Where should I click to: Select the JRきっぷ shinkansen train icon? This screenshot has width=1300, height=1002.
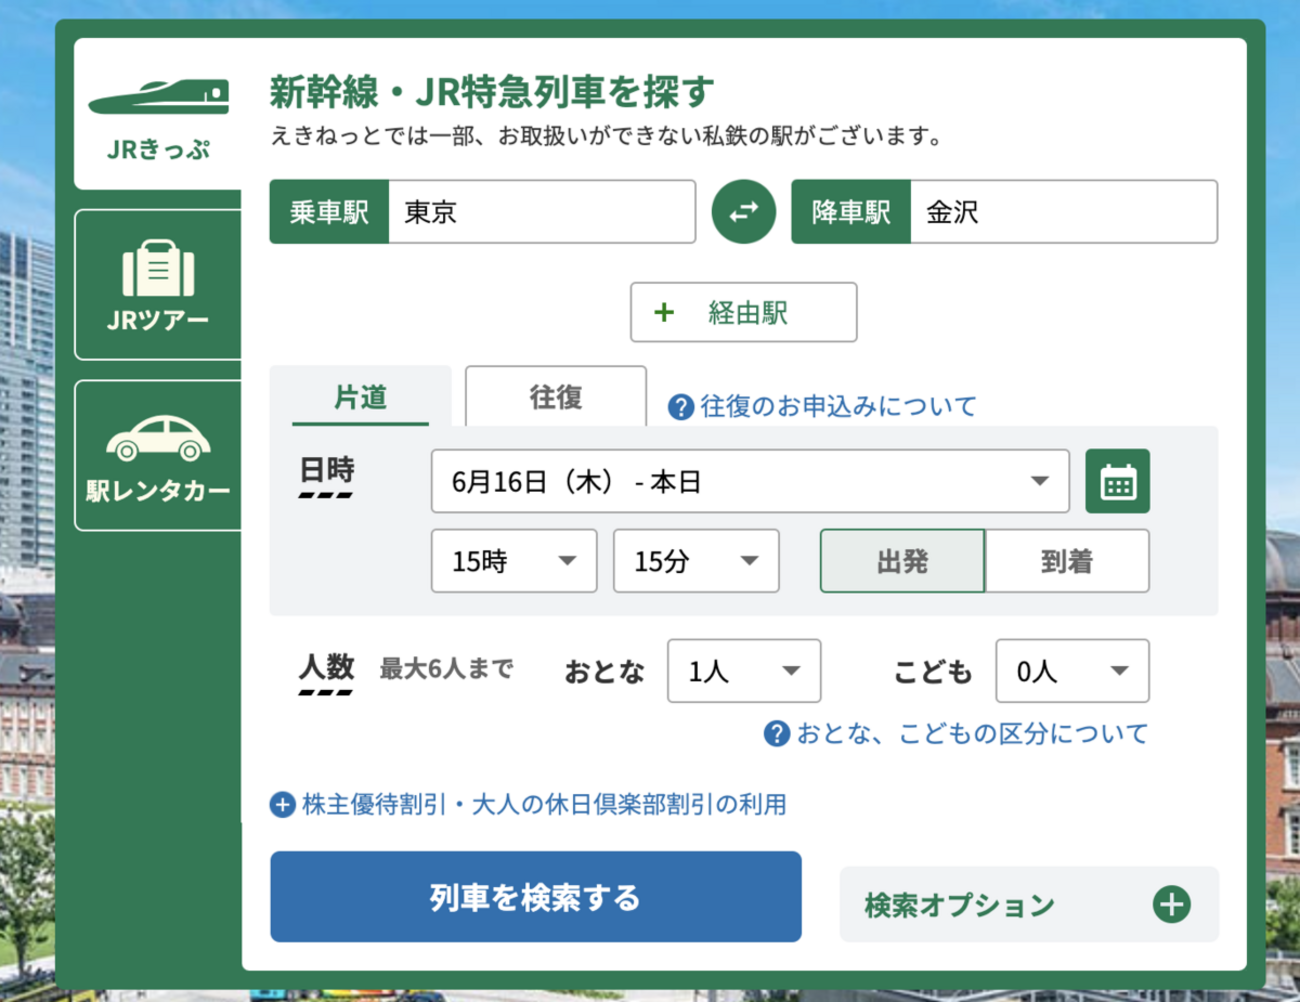pyautogui.click(x=159, y=97)
